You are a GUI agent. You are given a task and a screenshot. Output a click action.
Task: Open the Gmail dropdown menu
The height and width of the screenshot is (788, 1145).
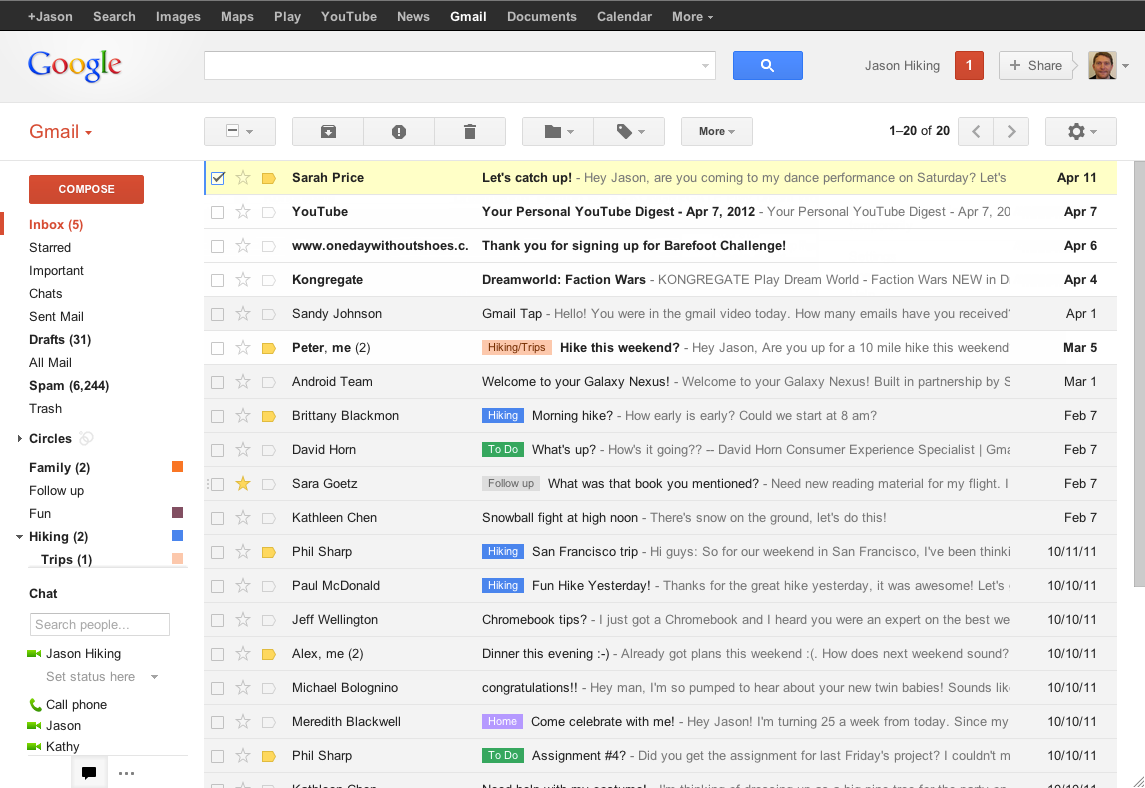tap(61, 132)
